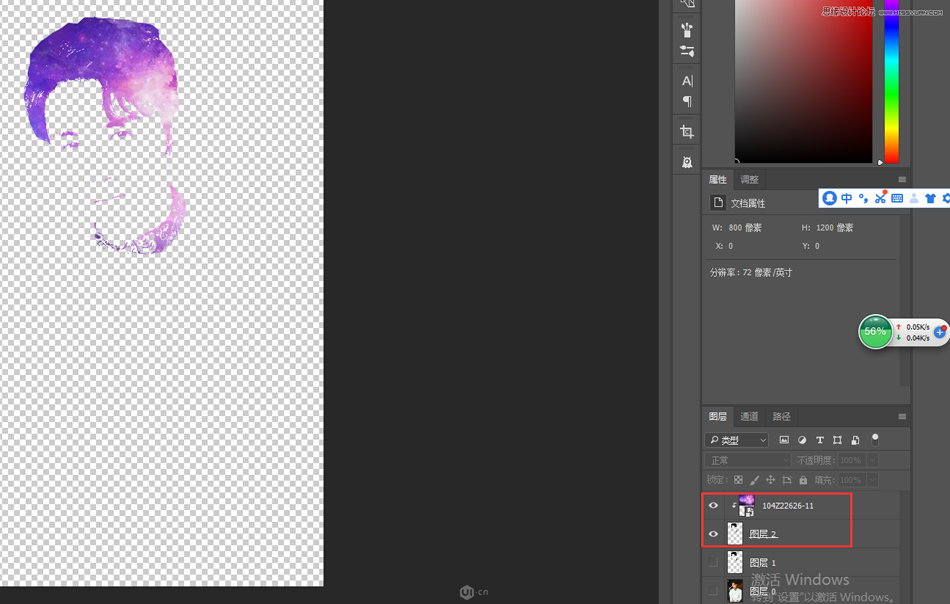Image resolution: width=950 pixels, height=604 pixels.
Task: Hide the 104Z22626-11 layer
Action: 713,505
